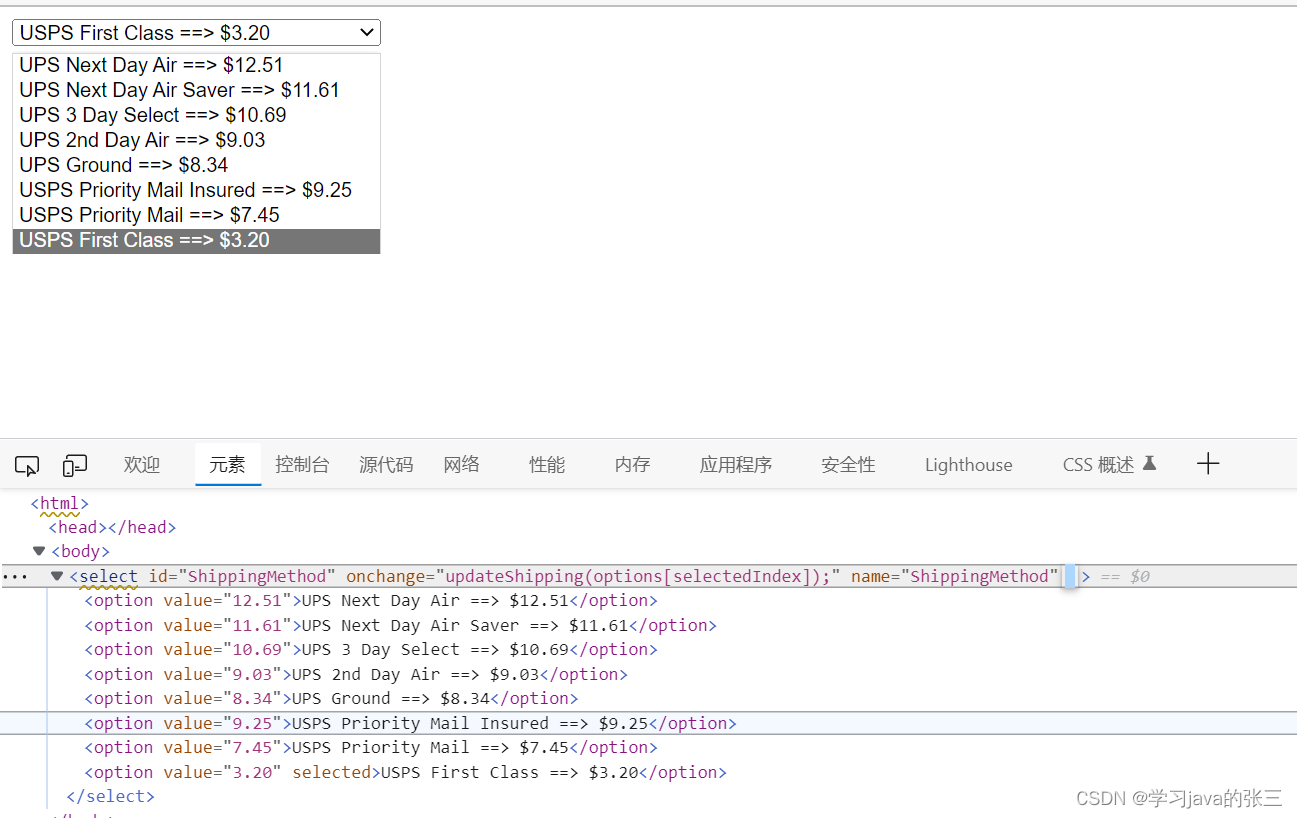
Task: Pick UPS 2nd Day Air $9.03
Action: click(196, 140)
